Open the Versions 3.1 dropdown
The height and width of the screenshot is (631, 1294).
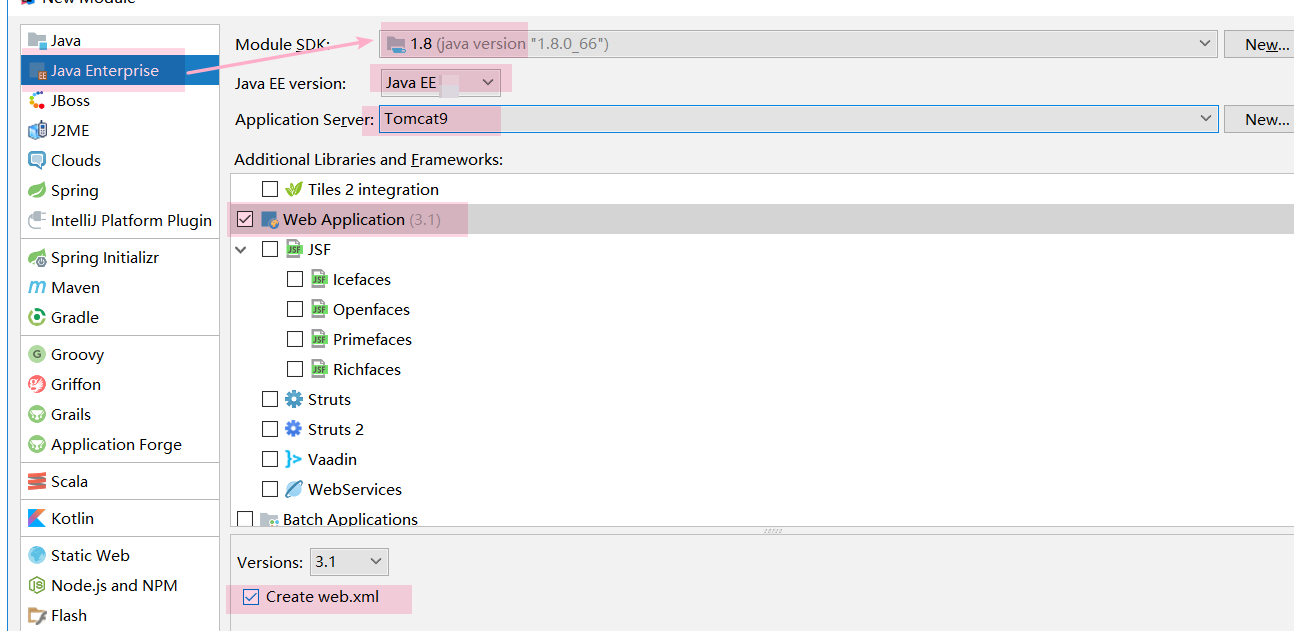tap(349, 562)
